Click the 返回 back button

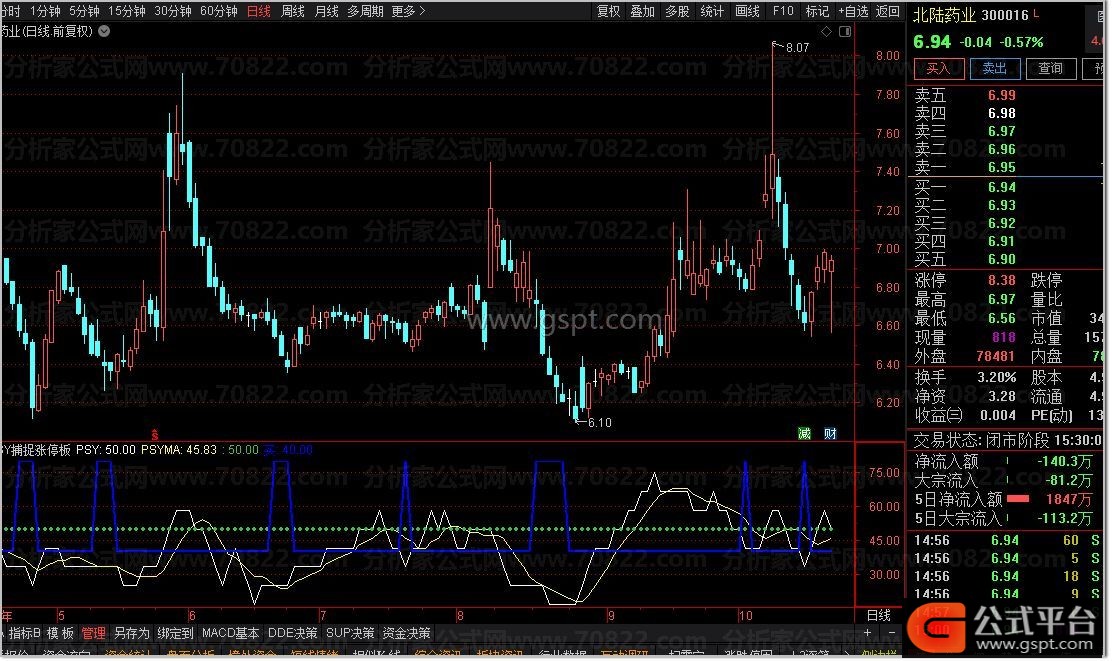[888, 11]
